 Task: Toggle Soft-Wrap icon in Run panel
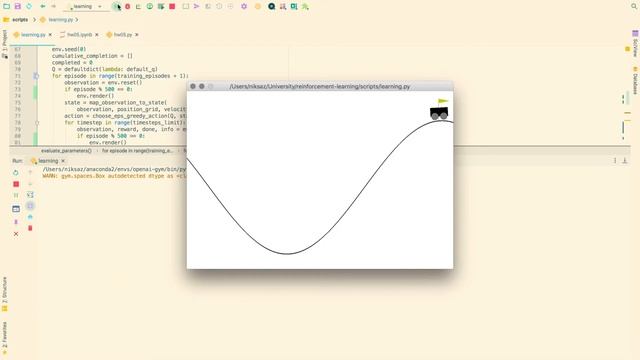click(30, 195)
